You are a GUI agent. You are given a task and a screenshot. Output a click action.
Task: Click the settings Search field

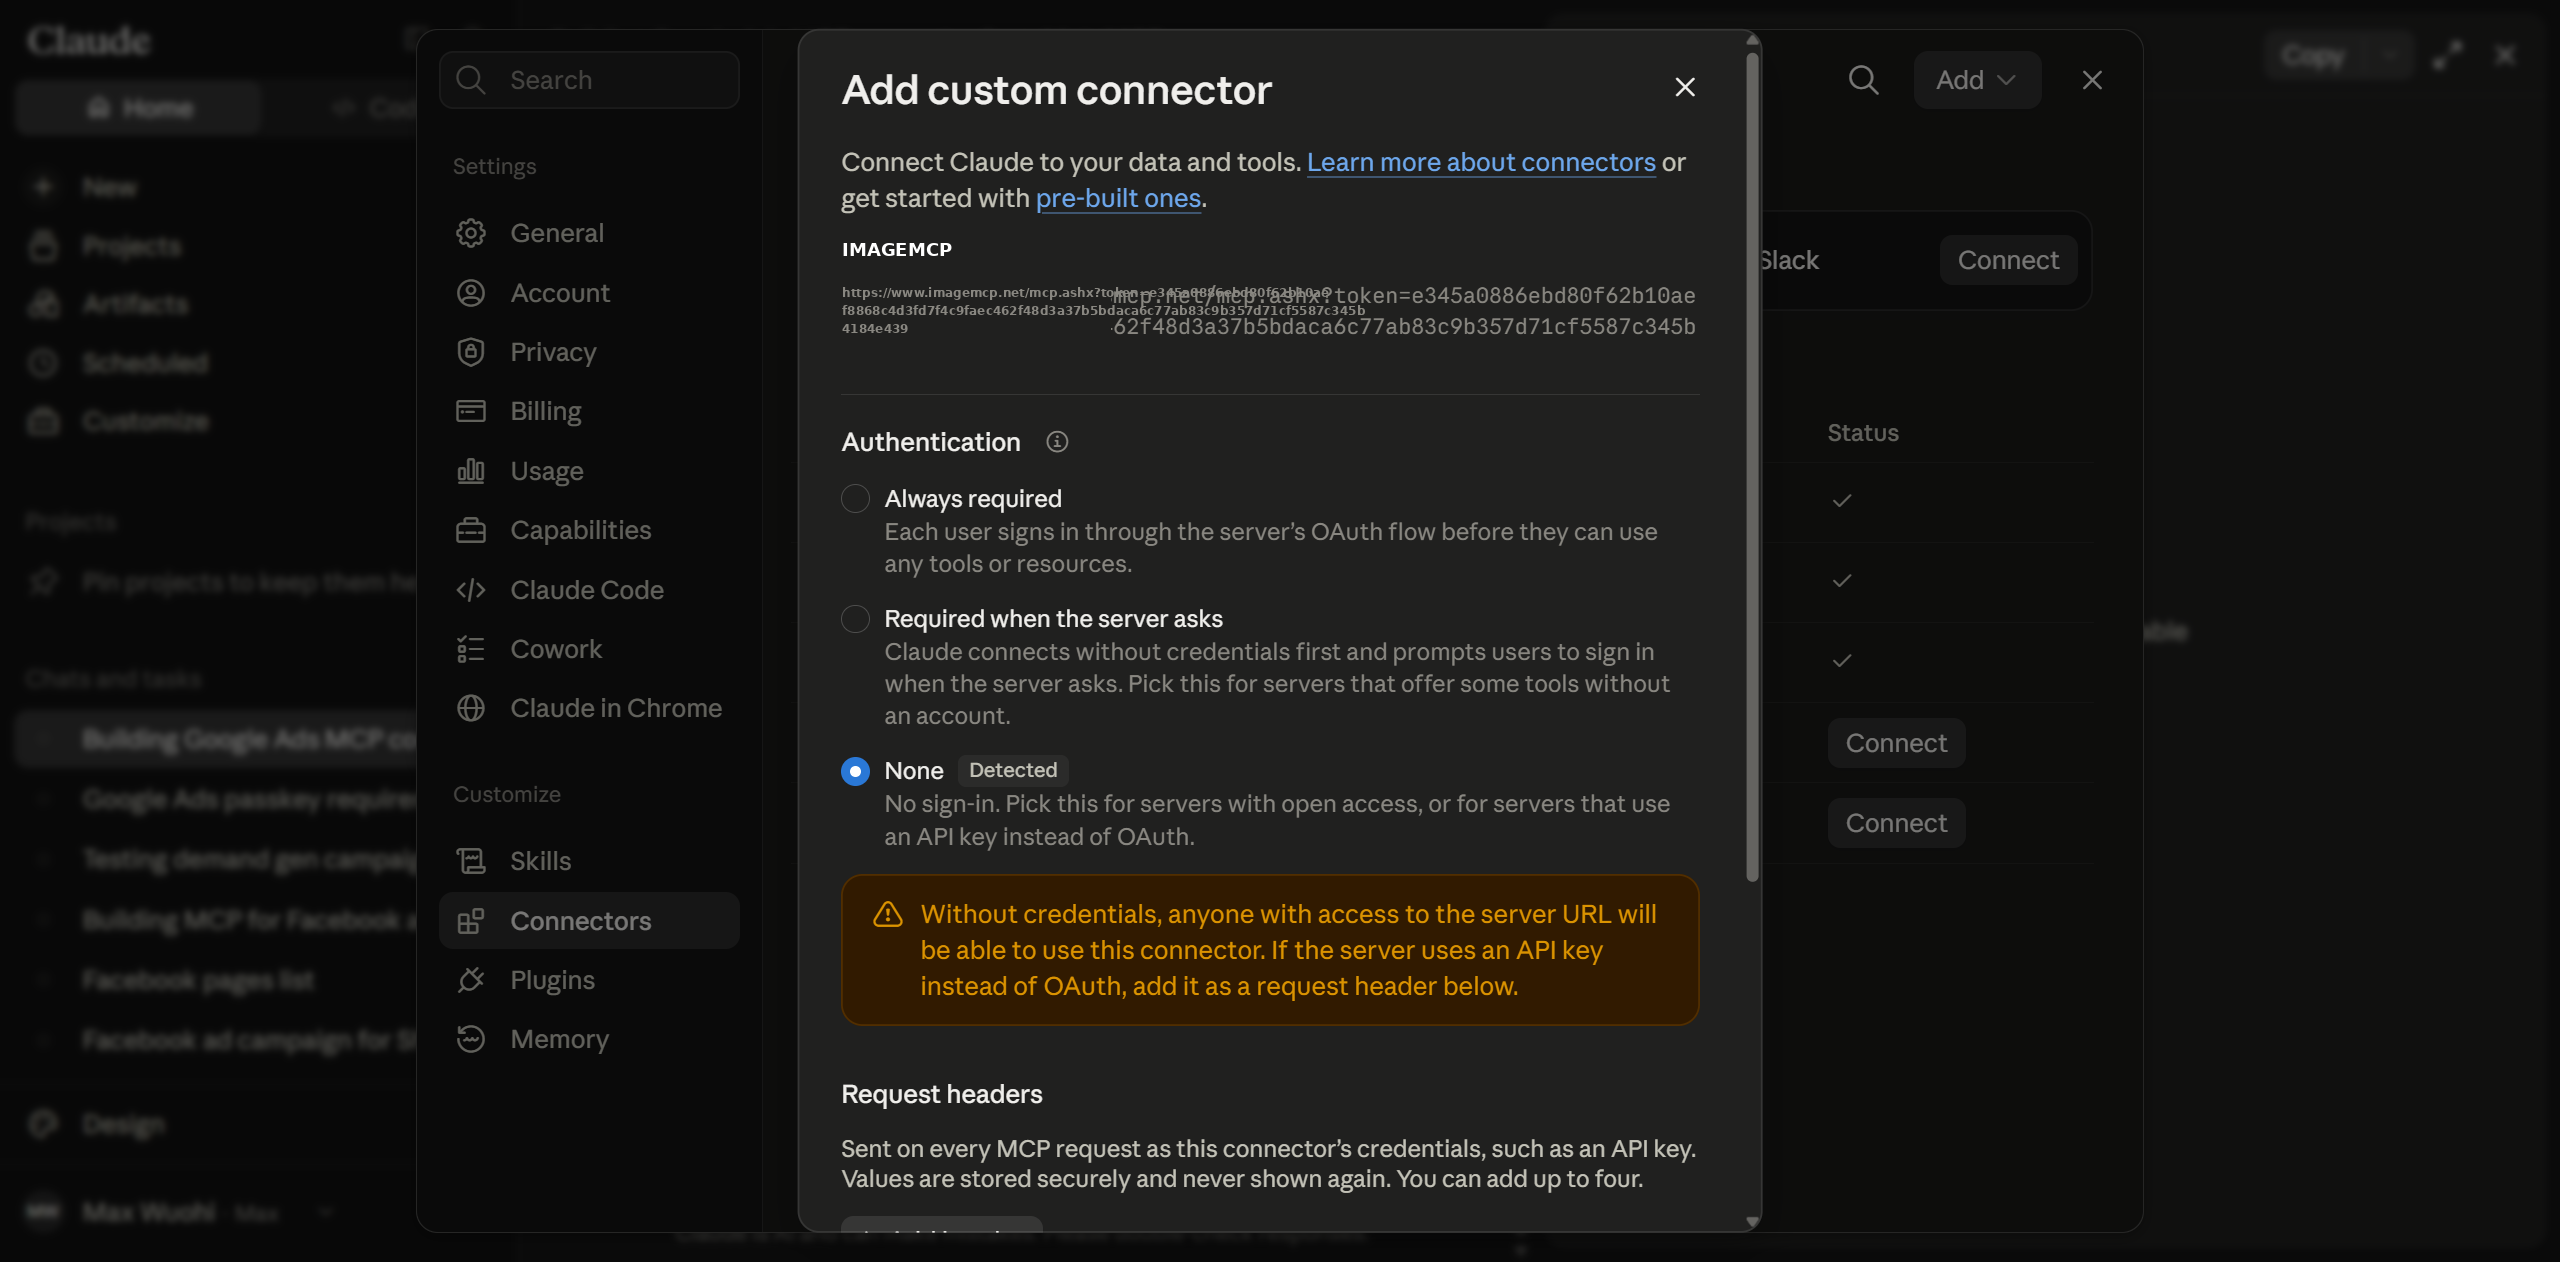[589, 80]
